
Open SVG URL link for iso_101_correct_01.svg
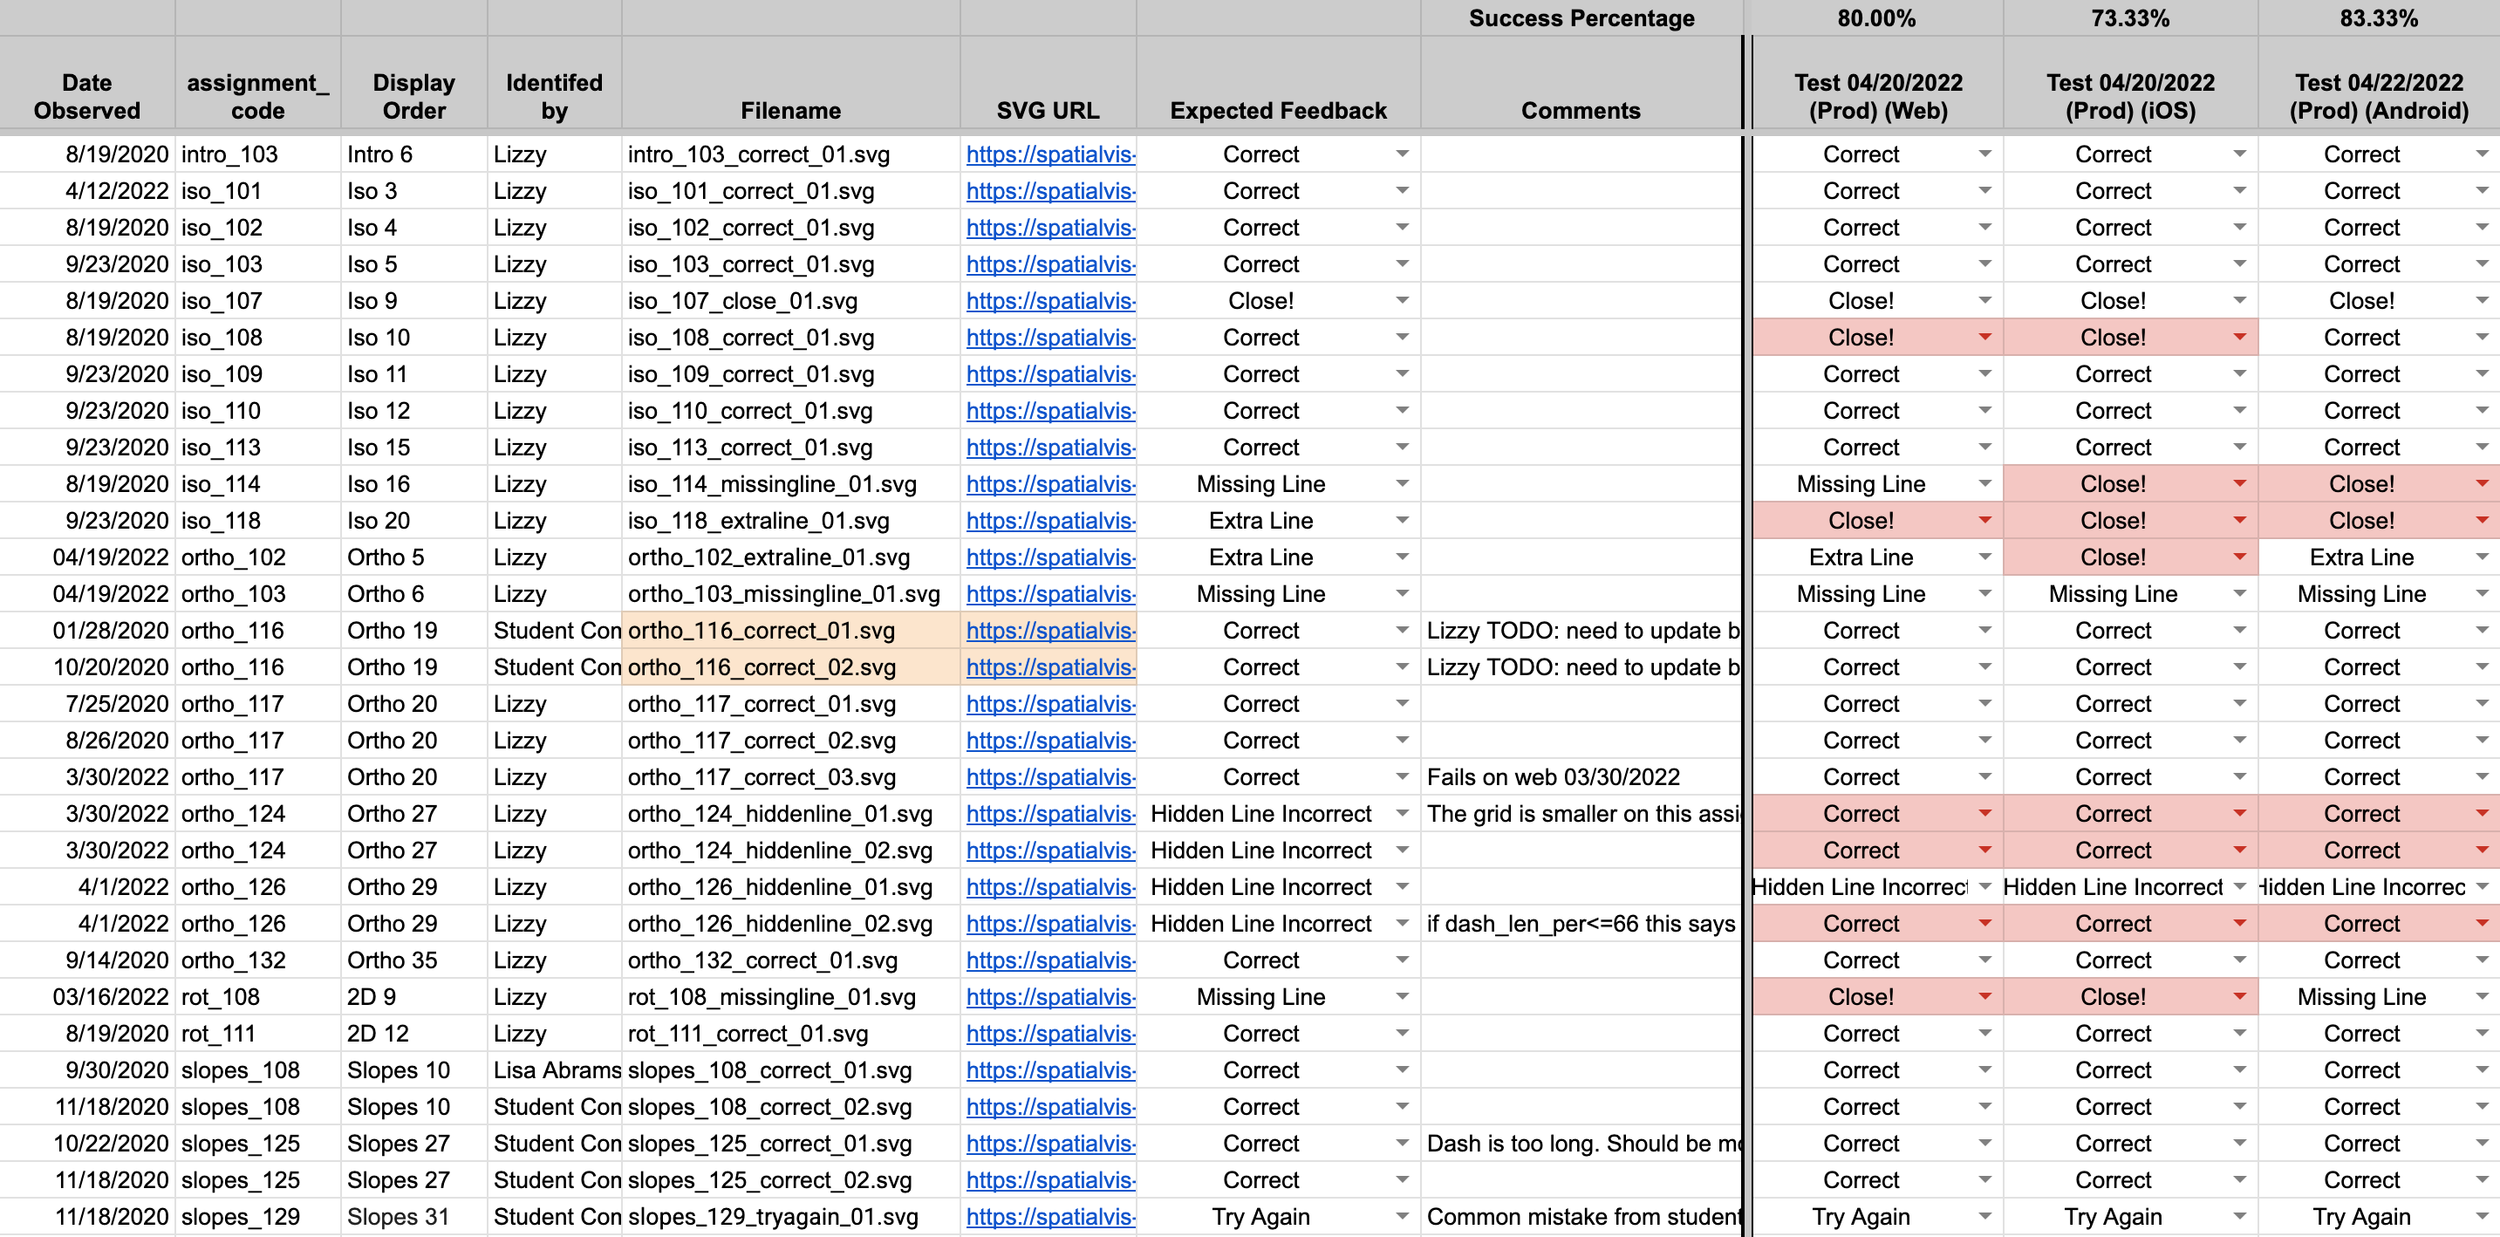click(1050, 191)
